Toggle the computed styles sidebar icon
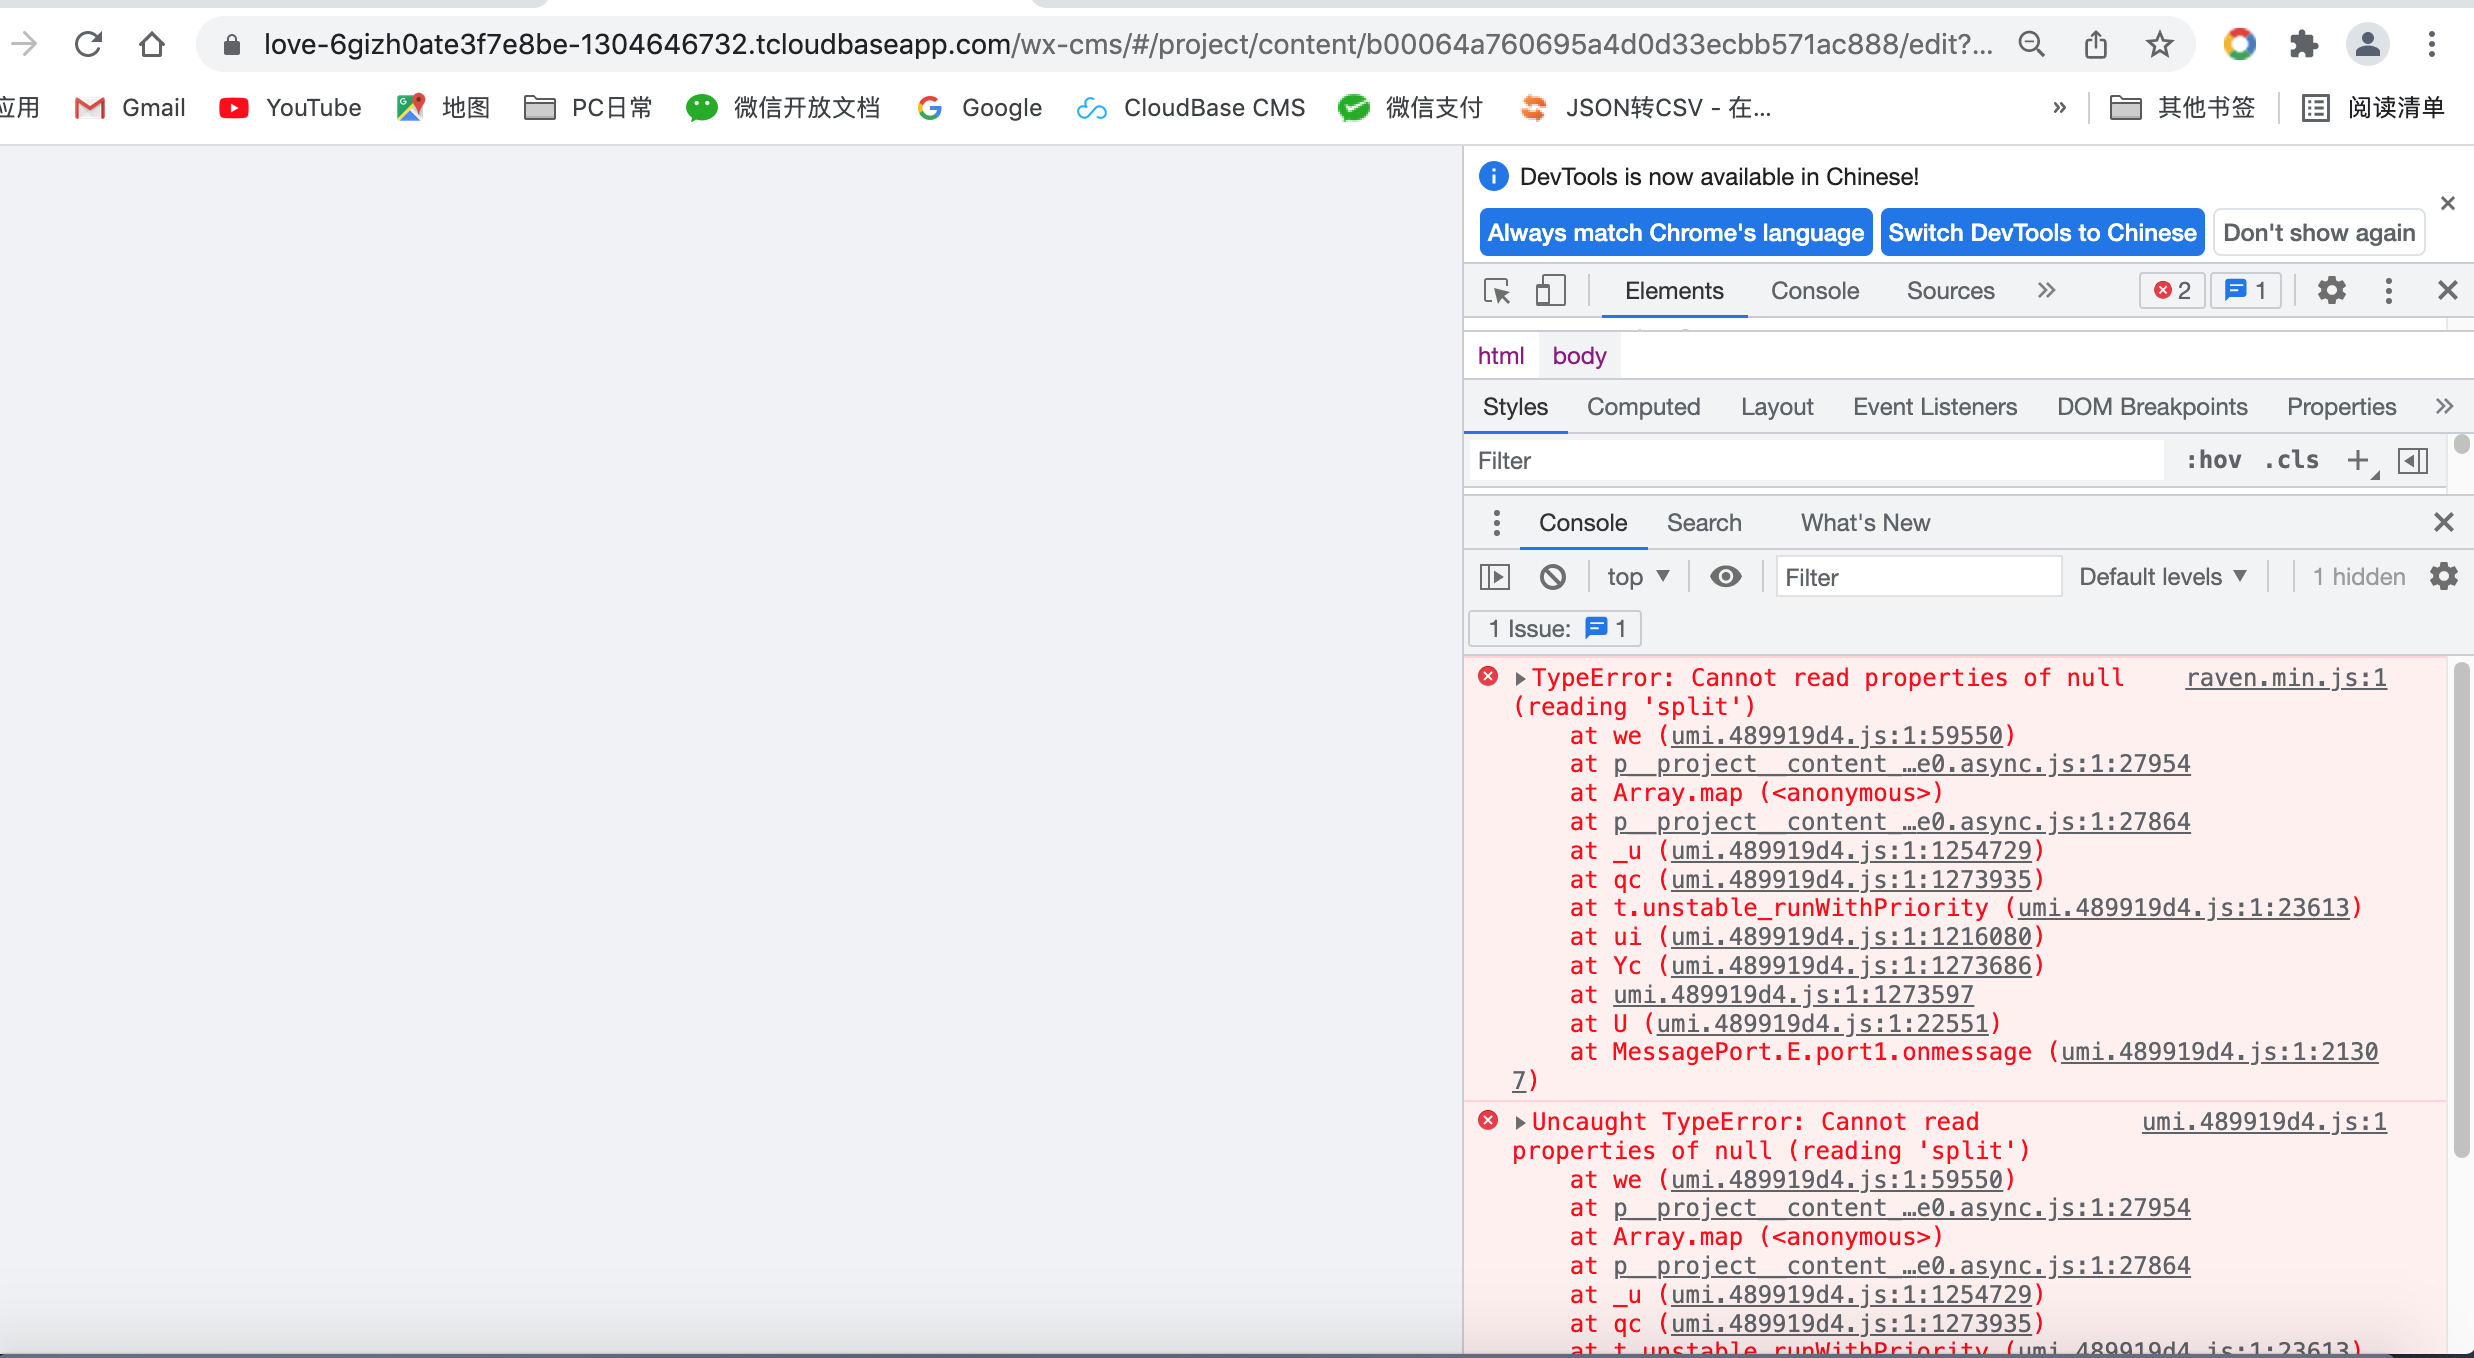Viewport: 2474px width, 1358px height. click(2413, 460)
